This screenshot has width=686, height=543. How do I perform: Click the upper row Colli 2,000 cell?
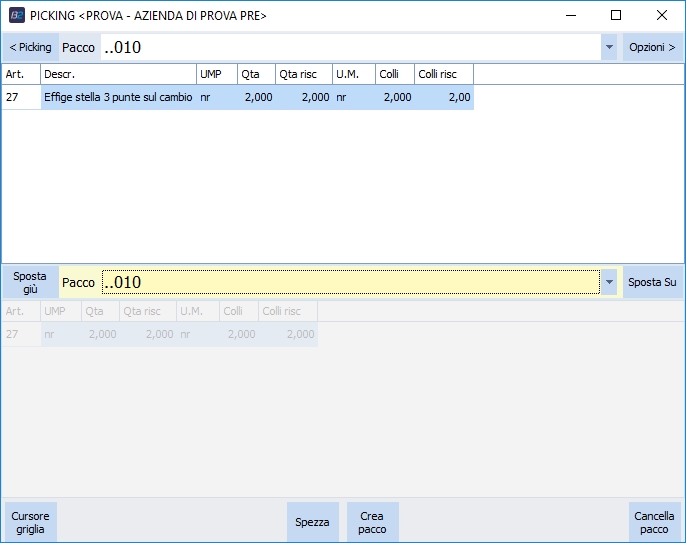[395, 97]
